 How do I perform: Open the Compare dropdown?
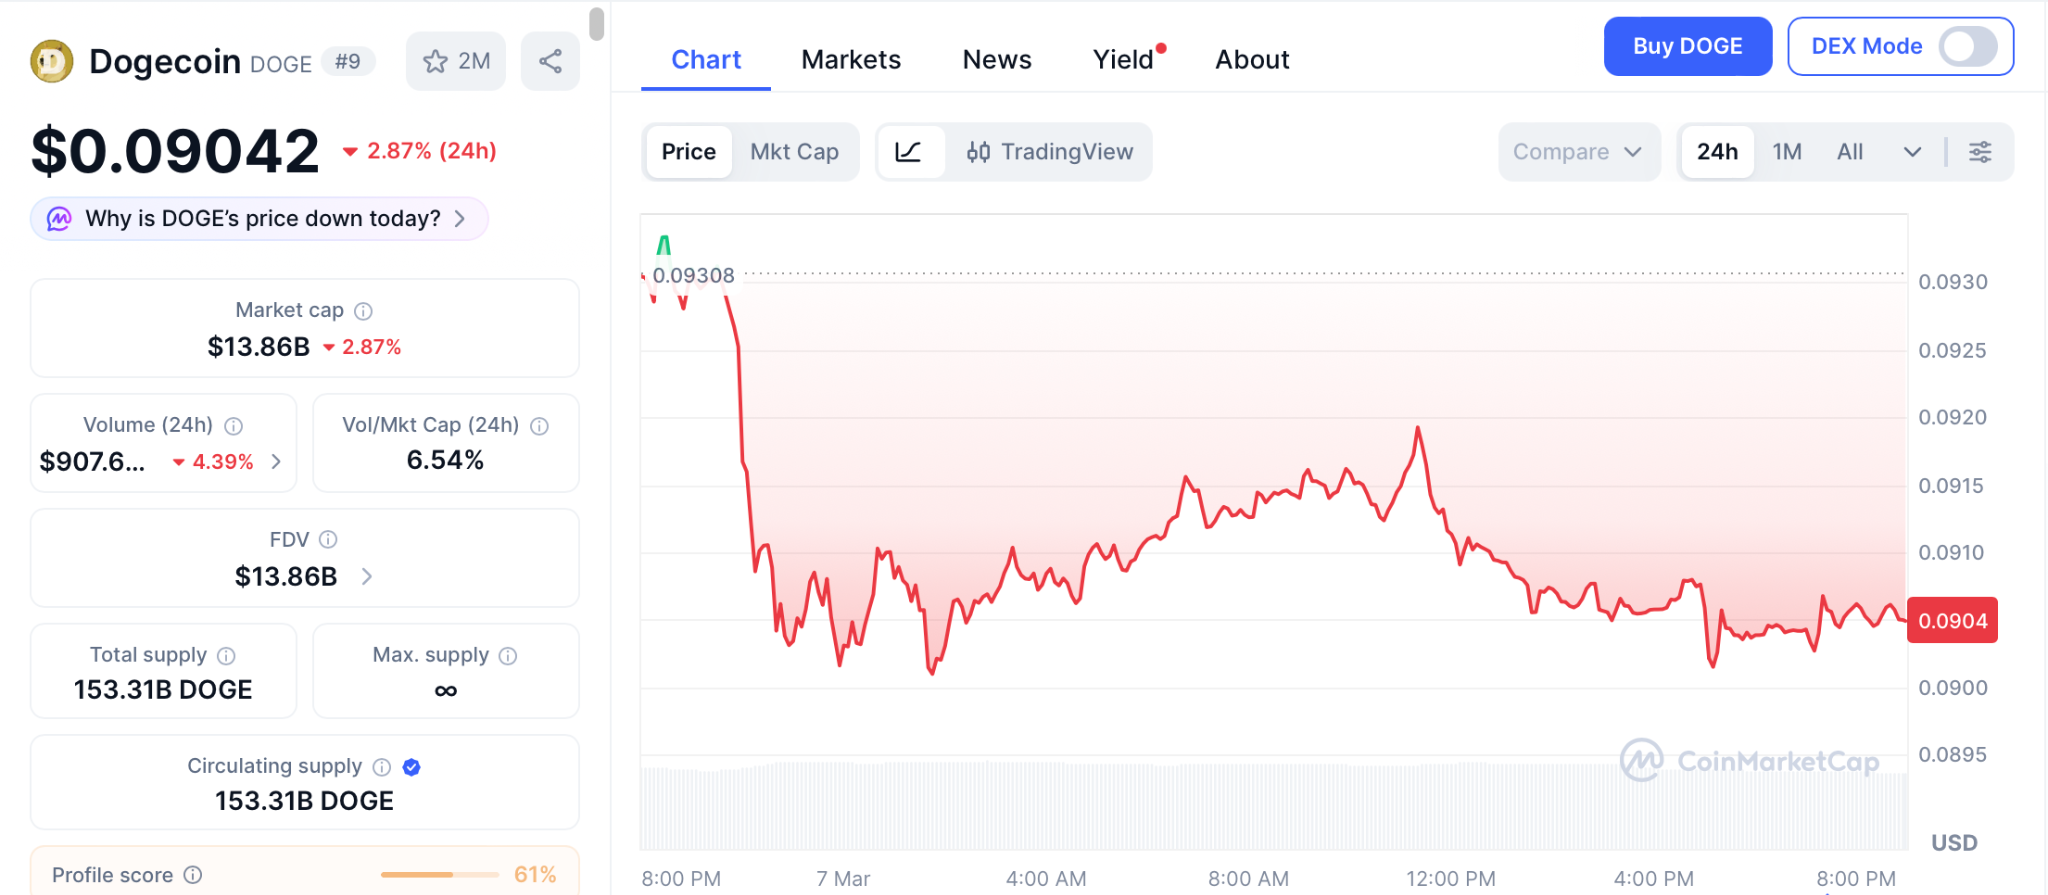(1577, 152)
